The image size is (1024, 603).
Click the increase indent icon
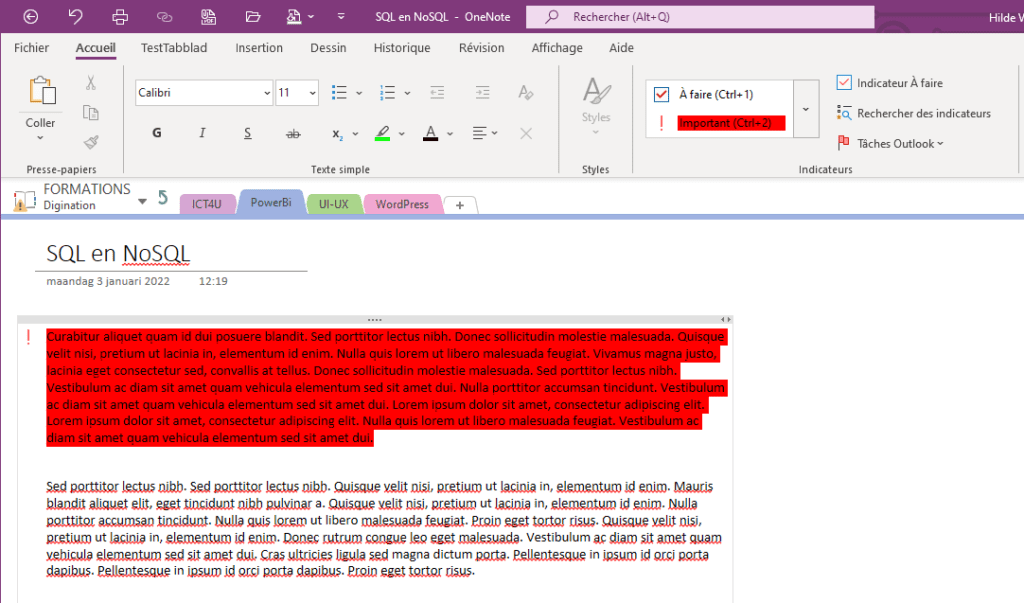[x=483, y=92]
